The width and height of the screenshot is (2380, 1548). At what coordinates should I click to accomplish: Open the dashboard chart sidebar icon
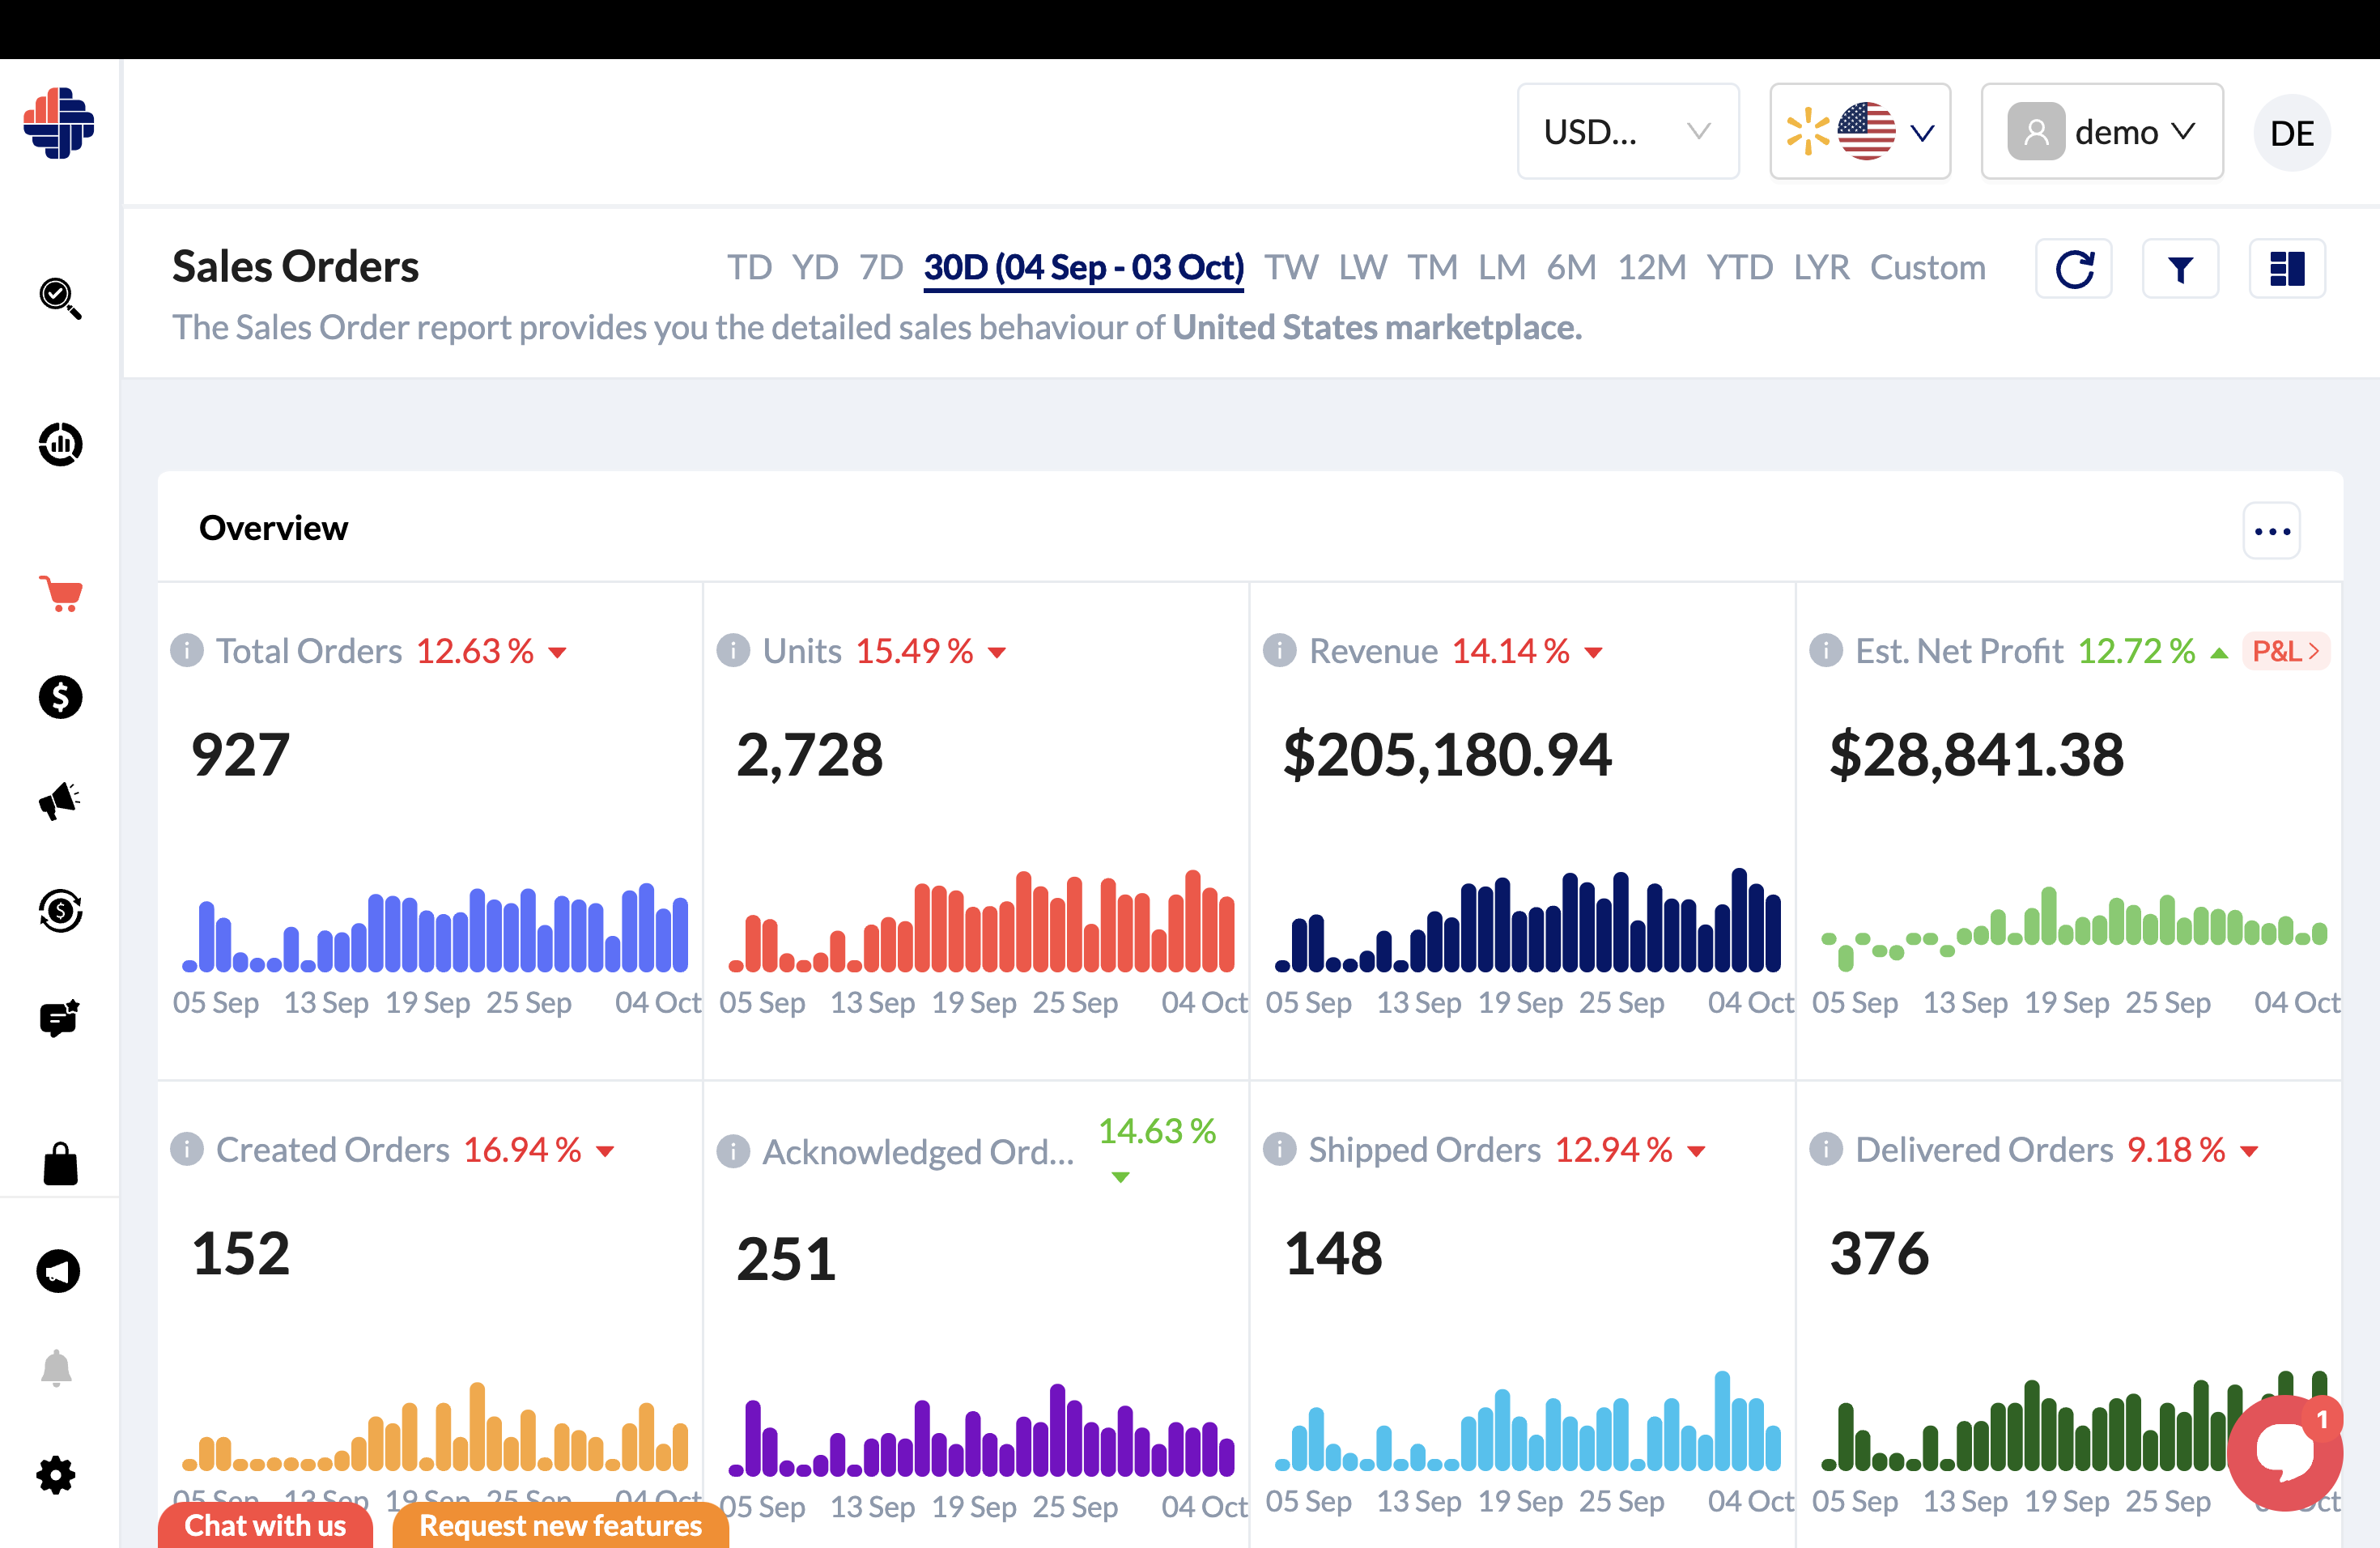click(x=60, y=444)
